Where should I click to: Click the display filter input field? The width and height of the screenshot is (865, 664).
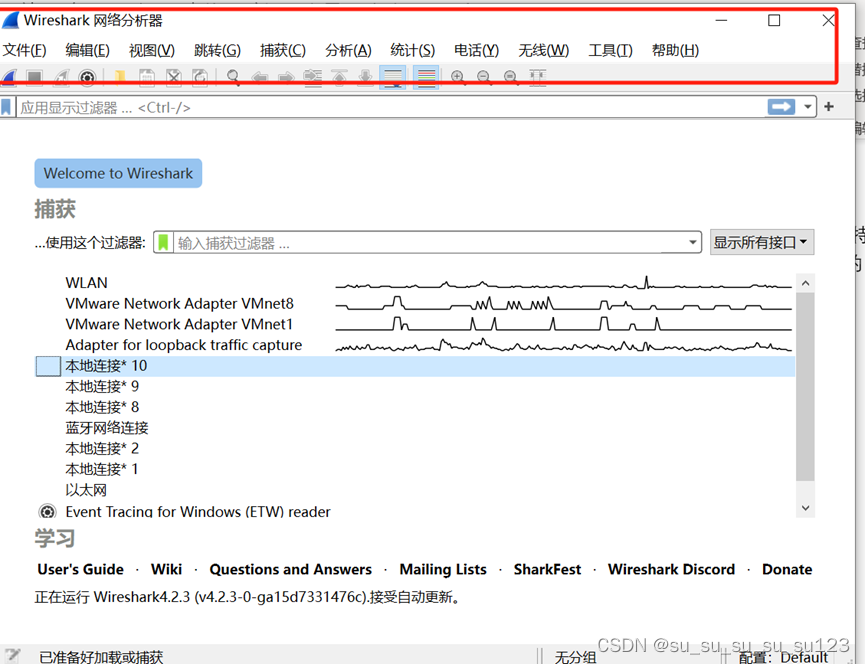click(x=392, y=107)
